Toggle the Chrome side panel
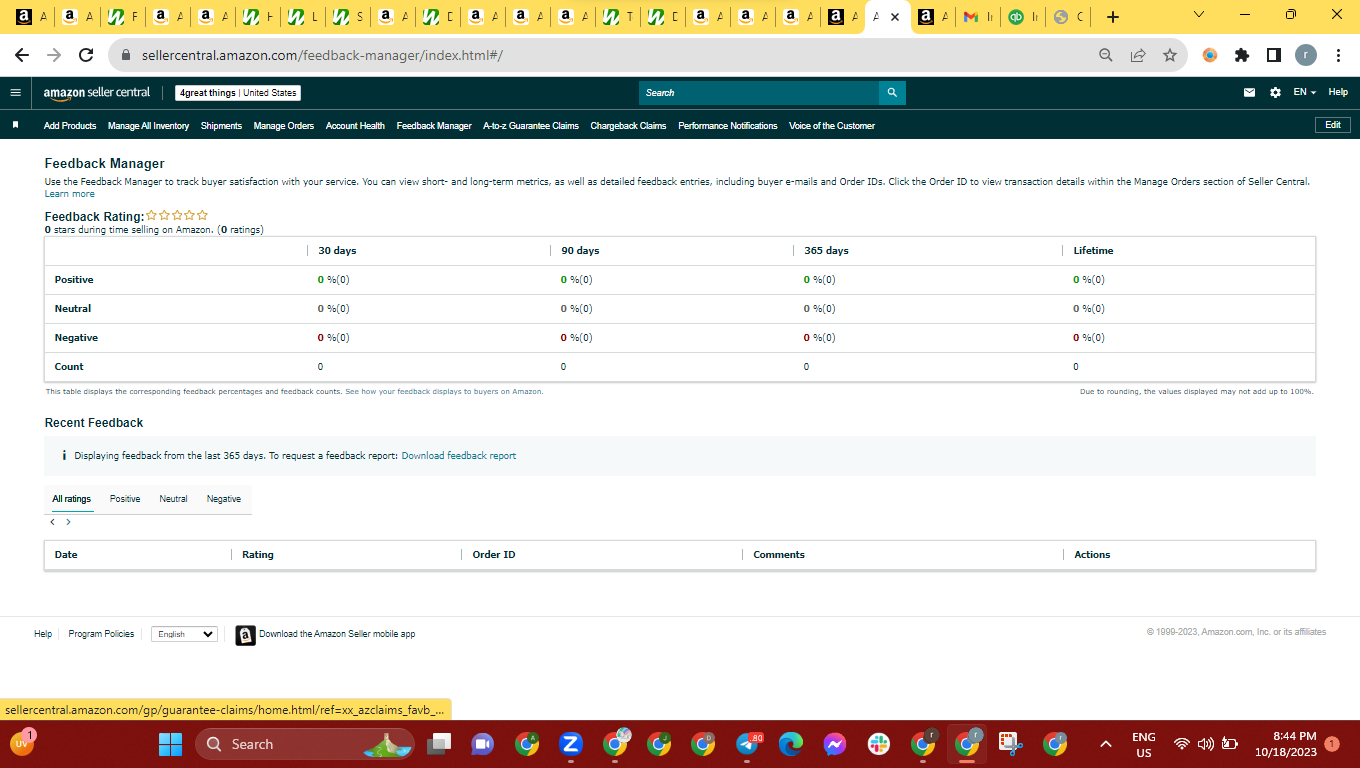Viewport: 1360px width, 768px height. pos(1273,56)
